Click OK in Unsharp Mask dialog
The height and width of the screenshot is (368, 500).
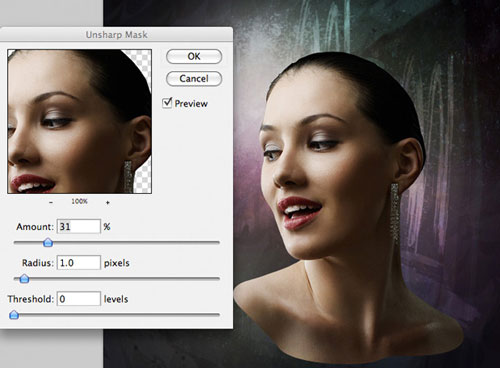tap(194, 56)
